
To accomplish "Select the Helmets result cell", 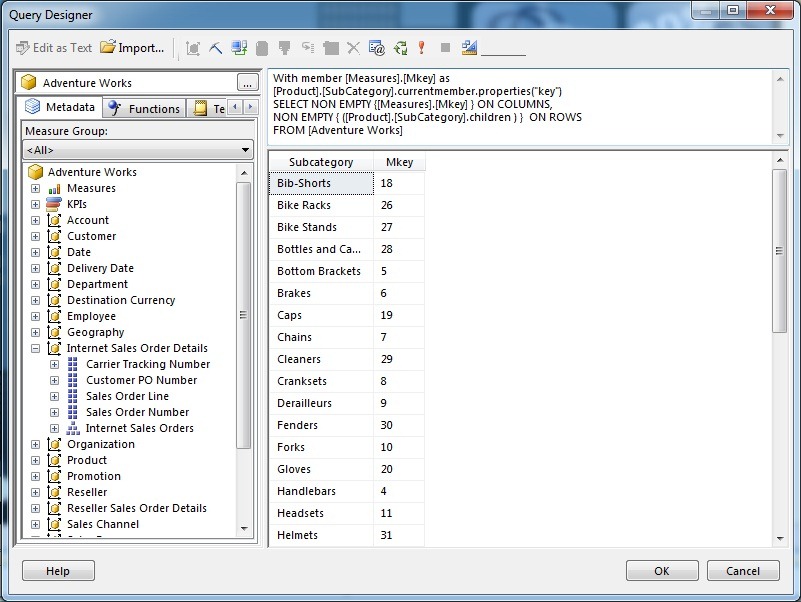I will click(x=321, y=535).
